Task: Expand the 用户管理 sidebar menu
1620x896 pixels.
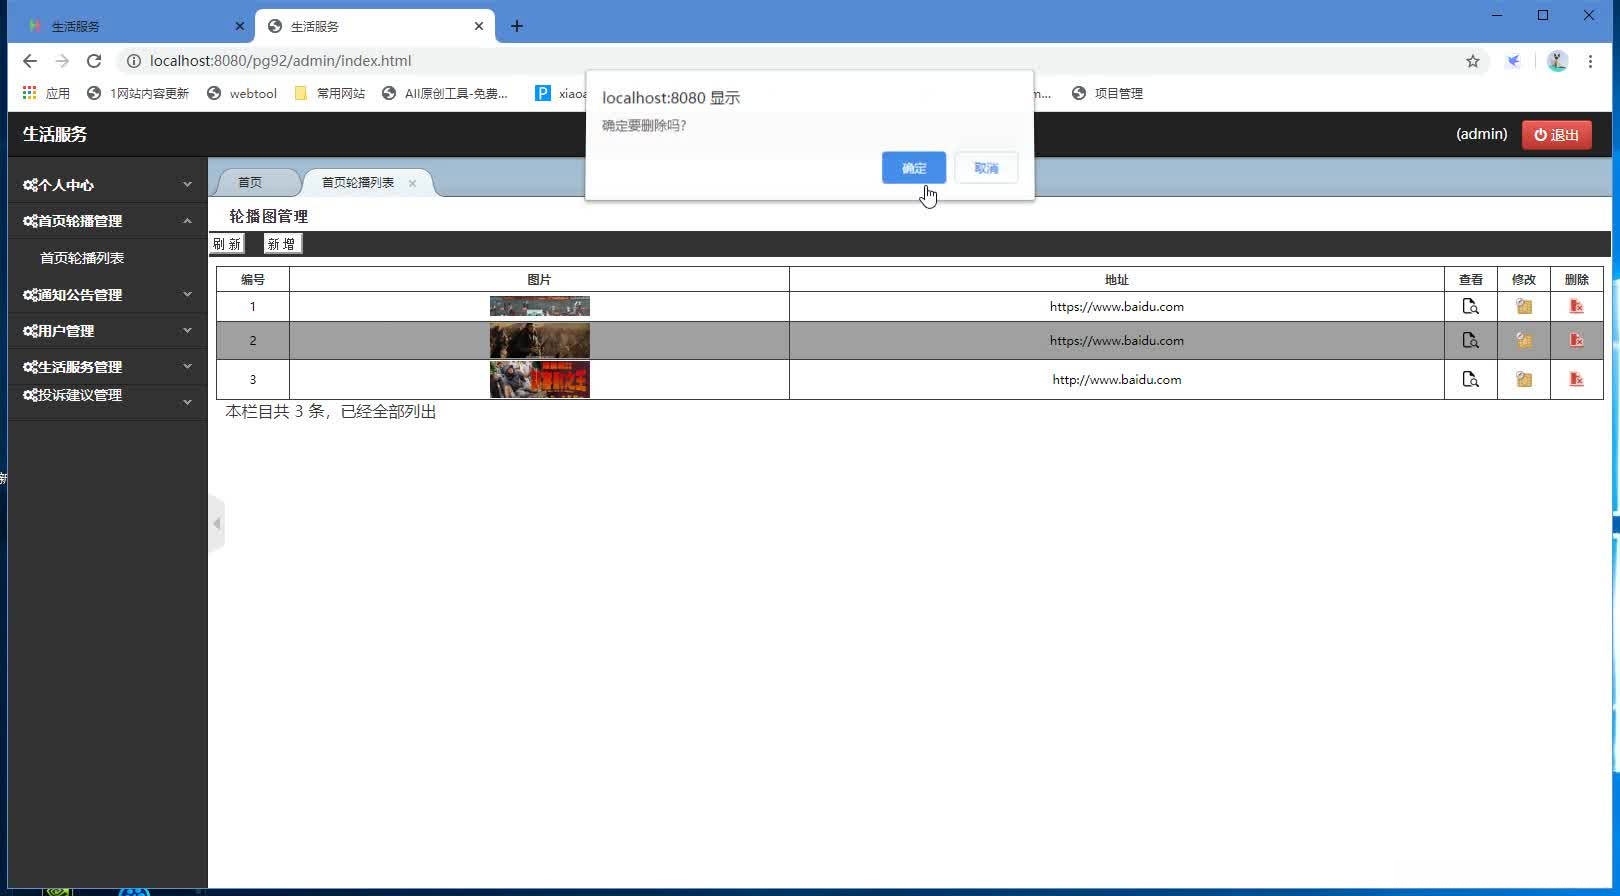Action: click(x=107, y=331)
